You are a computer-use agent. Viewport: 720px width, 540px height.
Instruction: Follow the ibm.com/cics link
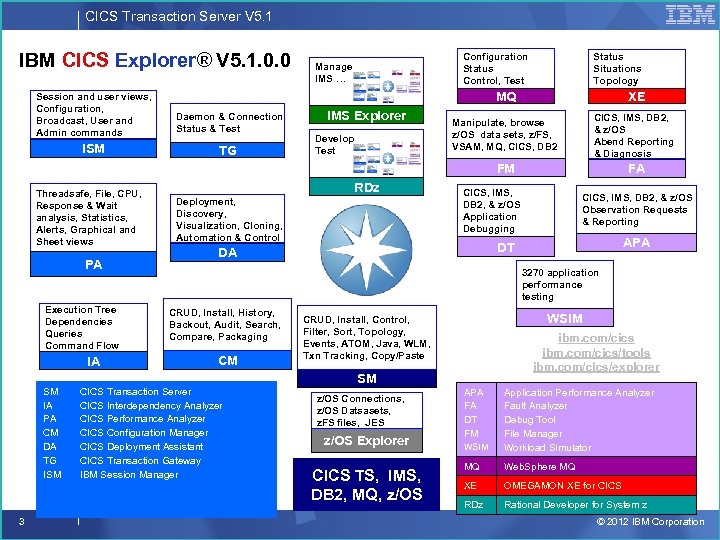pos(596,338)
